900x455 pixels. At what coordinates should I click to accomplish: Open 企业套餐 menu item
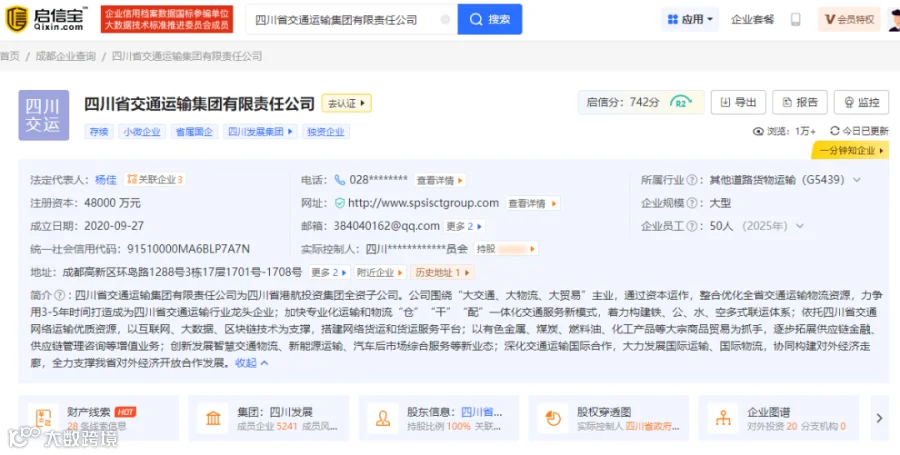(x=752, y=20)
